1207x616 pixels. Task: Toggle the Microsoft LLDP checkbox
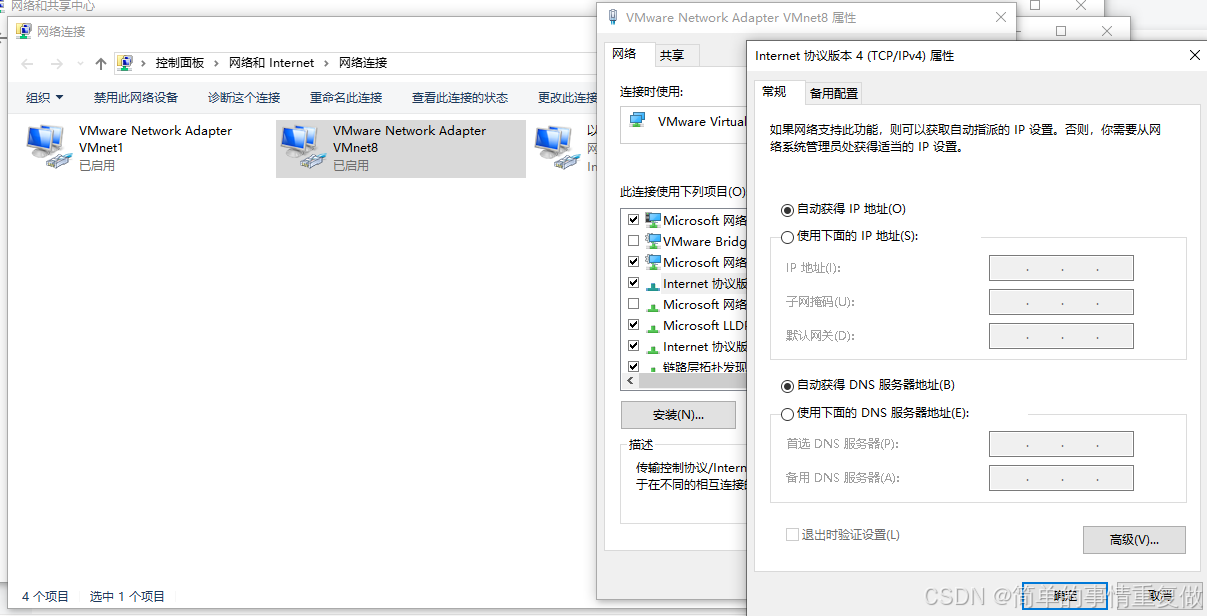click(633, 325)
